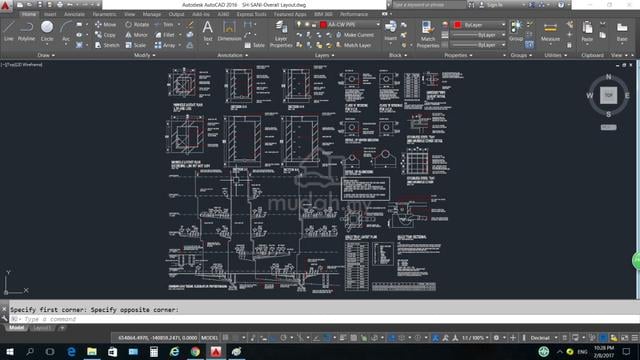This screenshot has height=360, width=640.
Task: Click the keyword search box
Action: 429,5
